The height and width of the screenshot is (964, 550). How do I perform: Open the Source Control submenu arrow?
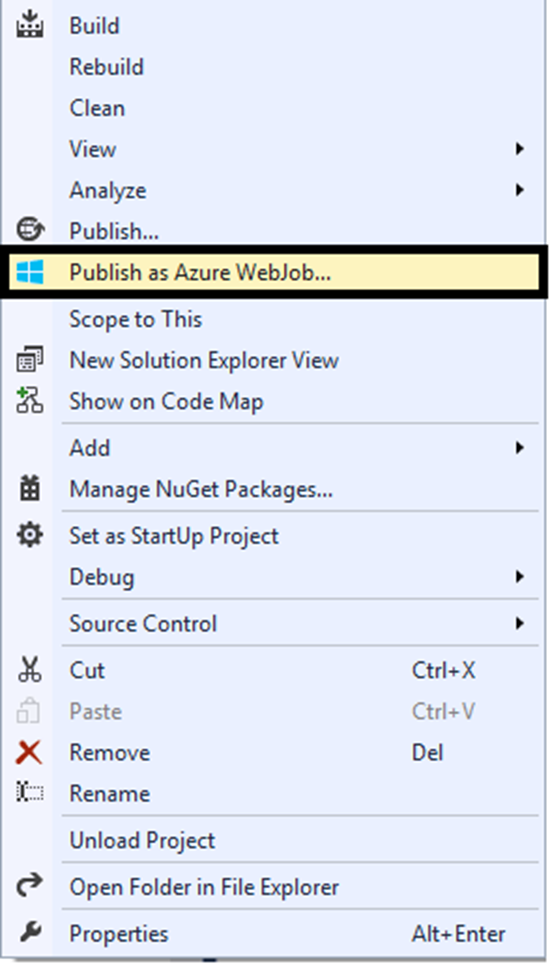(x=520, y=623)
